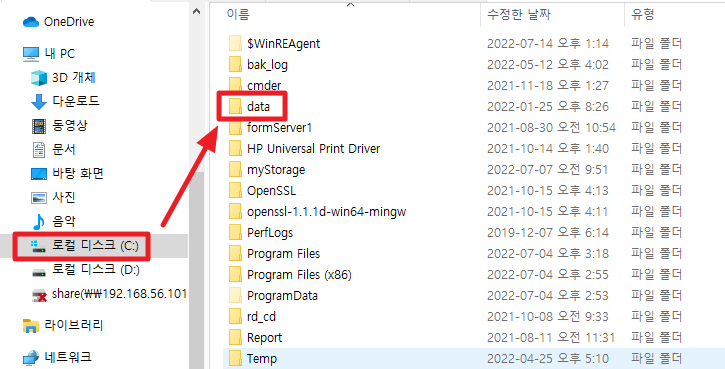Select the 다운로드 label in sidebar
725x369 pixels.
coord(76,101)
